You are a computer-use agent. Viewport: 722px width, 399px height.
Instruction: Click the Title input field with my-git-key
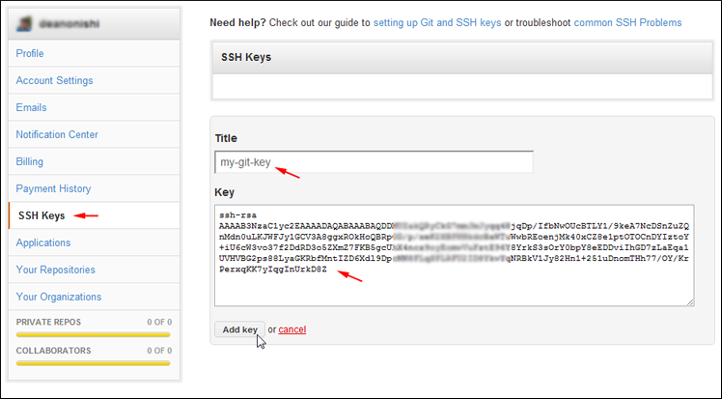(374, 162)
